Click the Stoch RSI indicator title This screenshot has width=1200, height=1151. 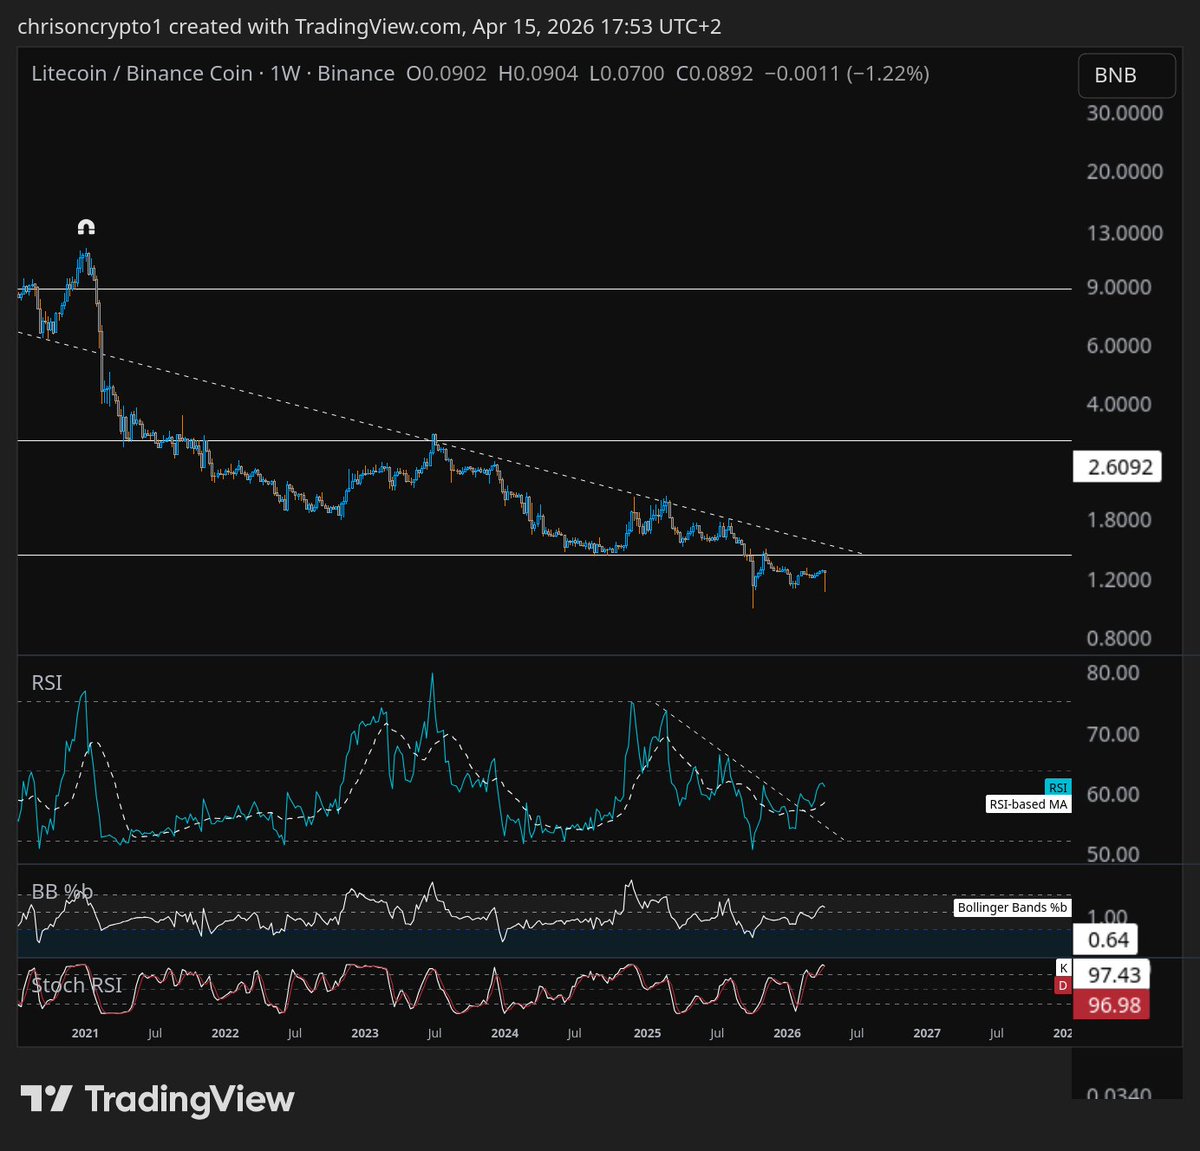coord(76,985)
